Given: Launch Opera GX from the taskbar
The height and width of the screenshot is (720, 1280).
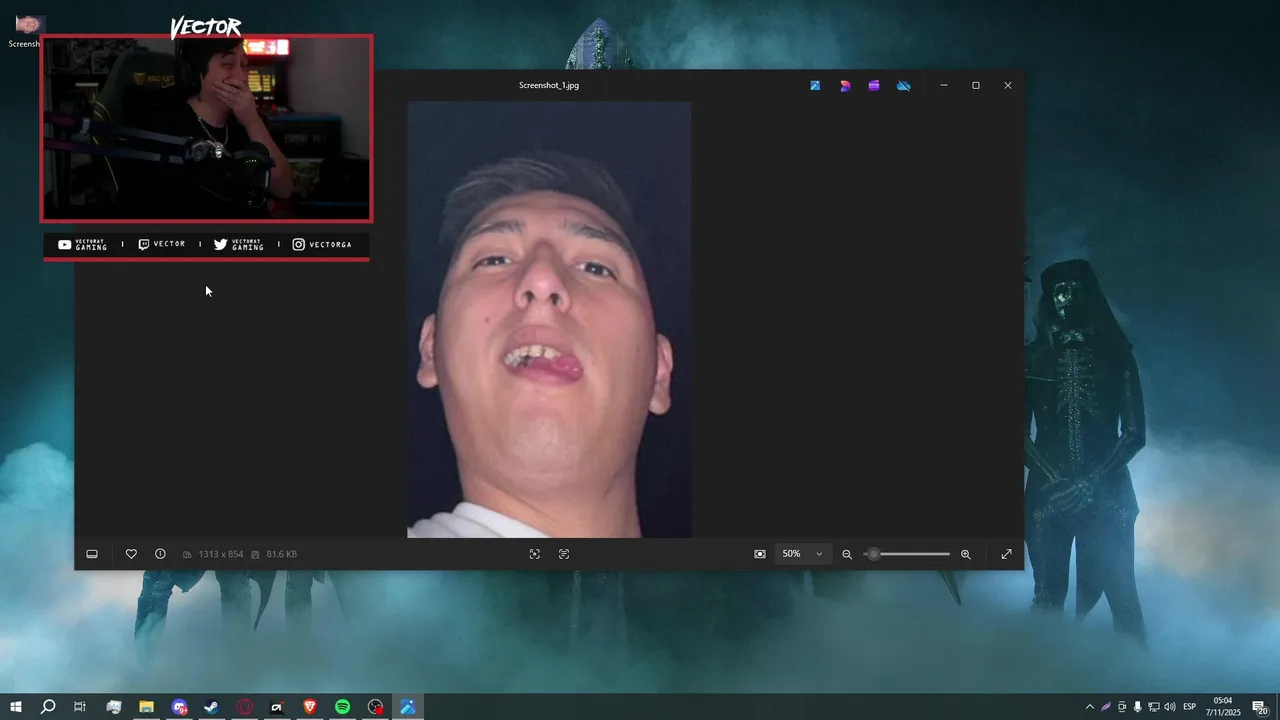Looking at the screenshot, I should pos(245,707).
